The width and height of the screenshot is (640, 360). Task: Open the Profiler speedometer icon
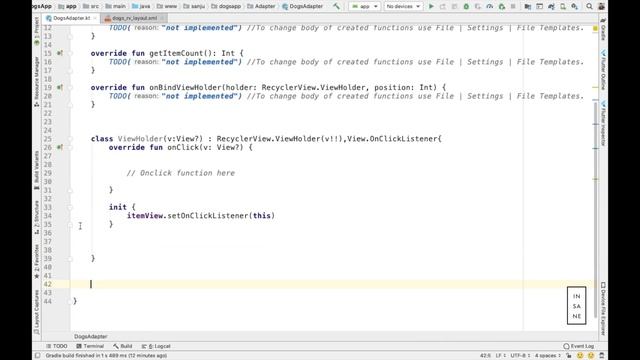coord(490,6)
